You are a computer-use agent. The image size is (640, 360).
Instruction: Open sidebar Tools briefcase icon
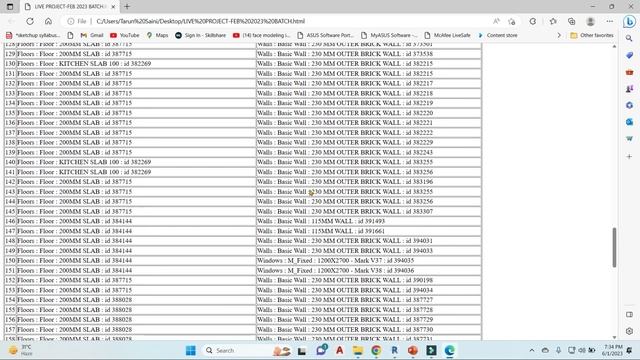pos(629,72)
